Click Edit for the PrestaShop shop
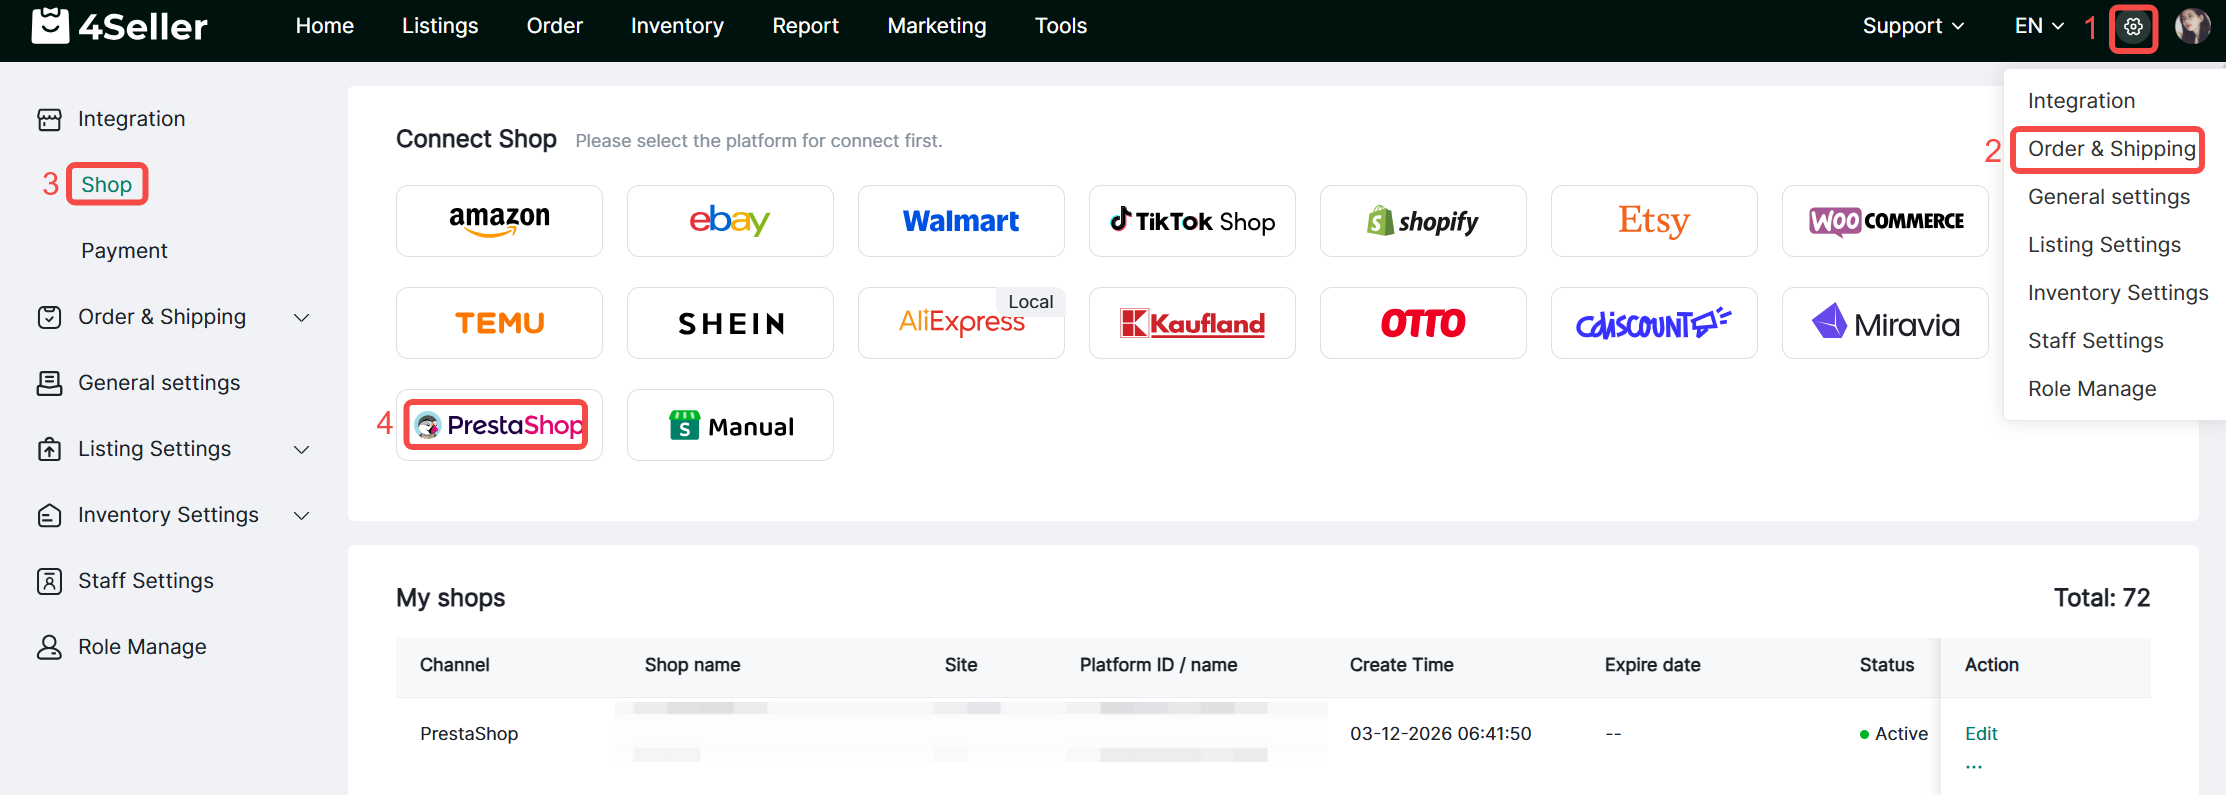Image resolution: width=2226 pixels, height=795 pixels. click(x=1980, y=733)
